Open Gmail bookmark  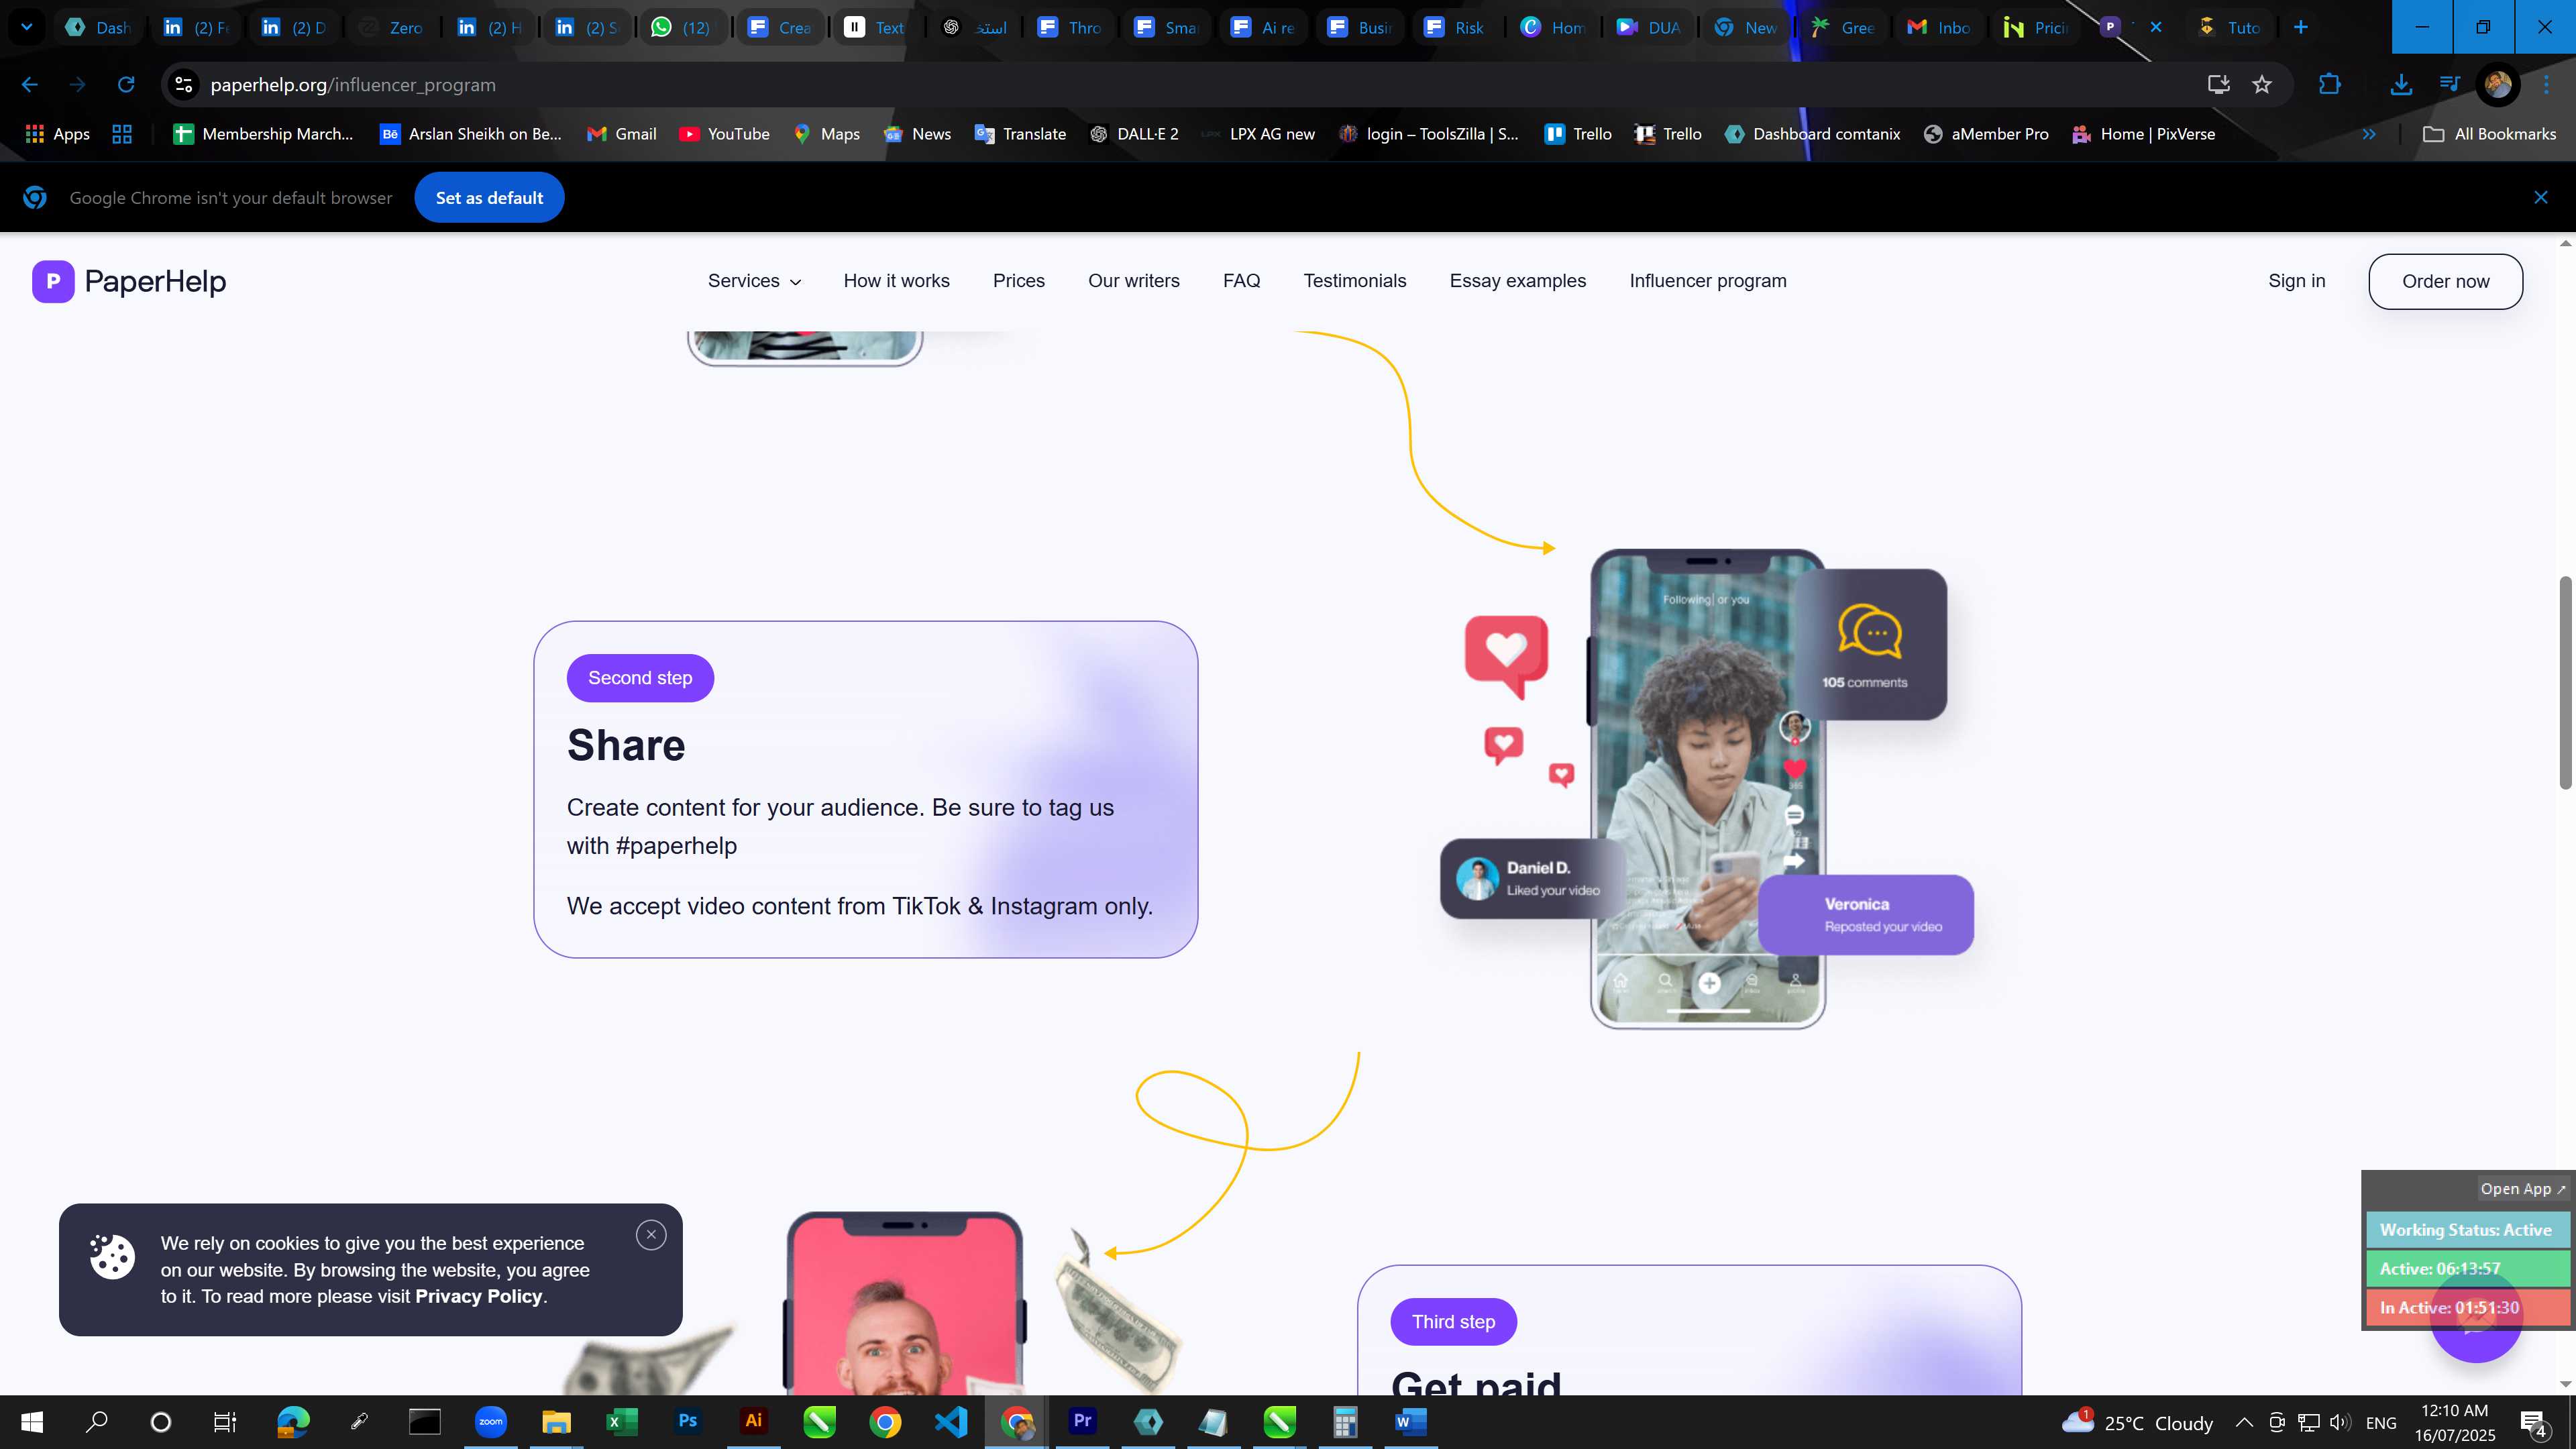[x=621, y=134]
